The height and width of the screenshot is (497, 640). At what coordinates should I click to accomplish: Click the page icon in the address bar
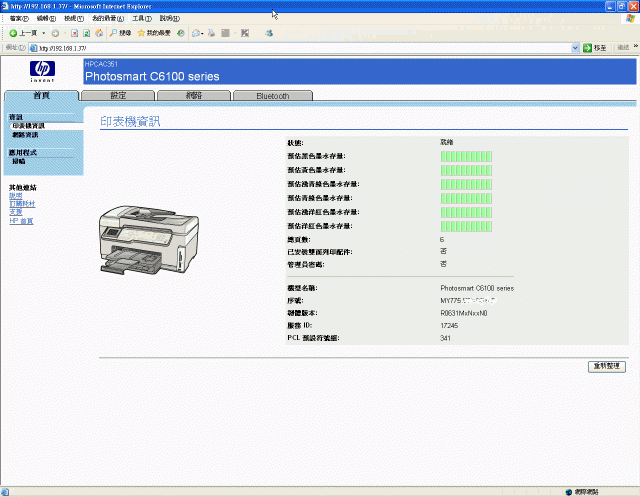click(33, 48)
